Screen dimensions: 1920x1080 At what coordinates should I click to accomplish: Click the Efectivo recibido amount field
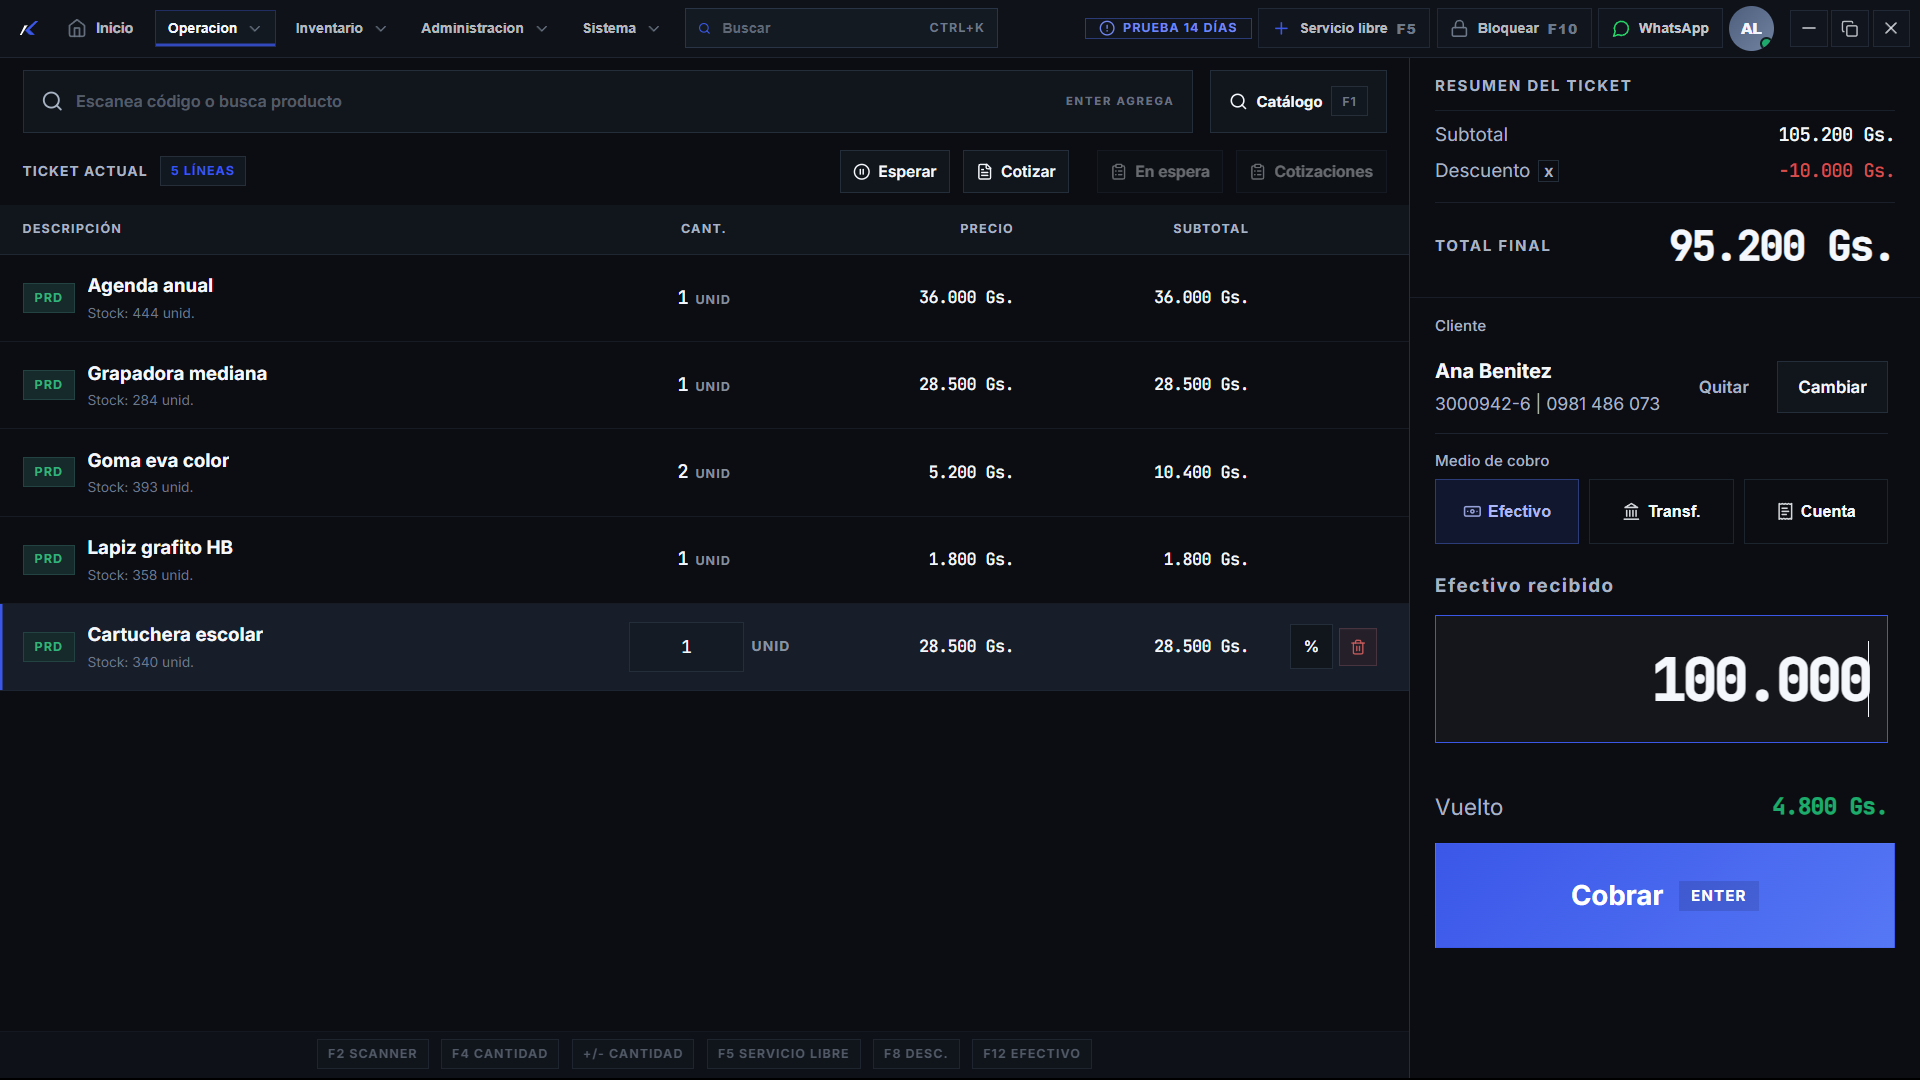[1661, 679]
